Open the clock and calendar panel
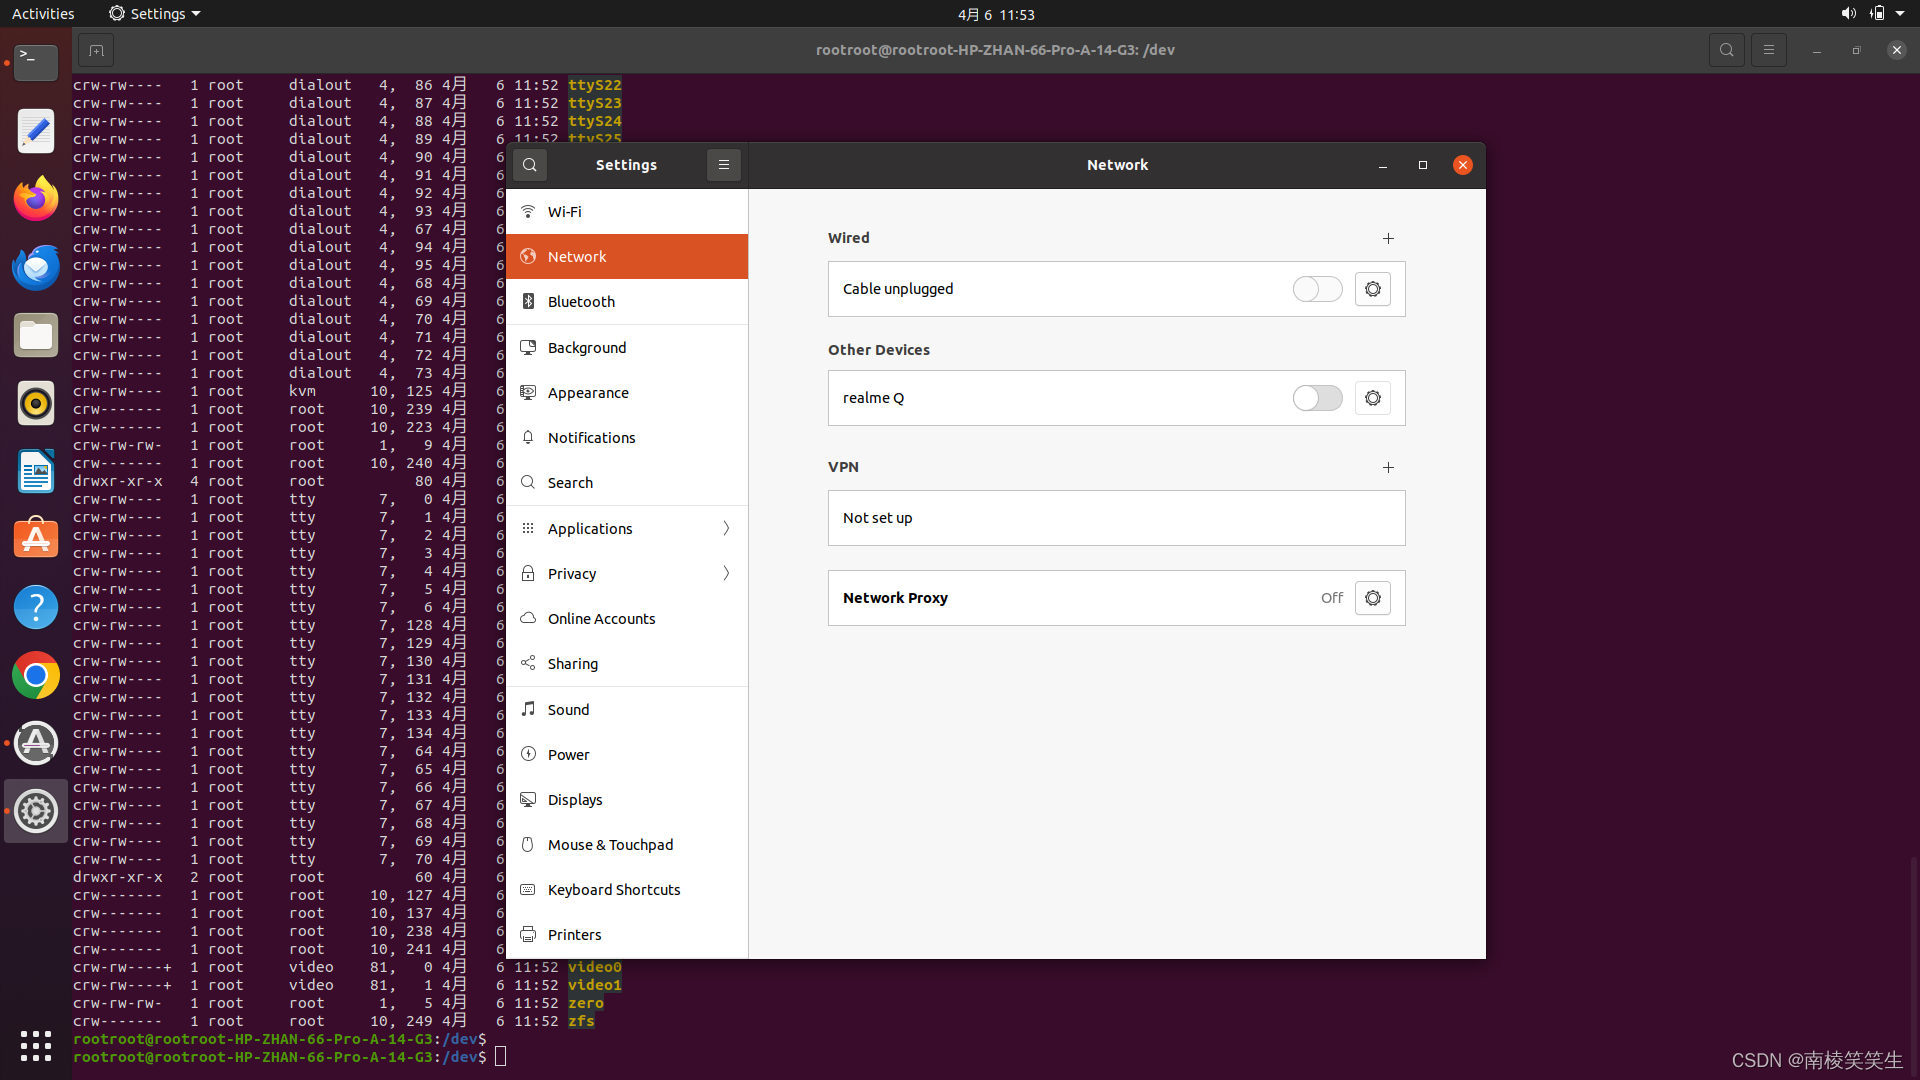 995,14
